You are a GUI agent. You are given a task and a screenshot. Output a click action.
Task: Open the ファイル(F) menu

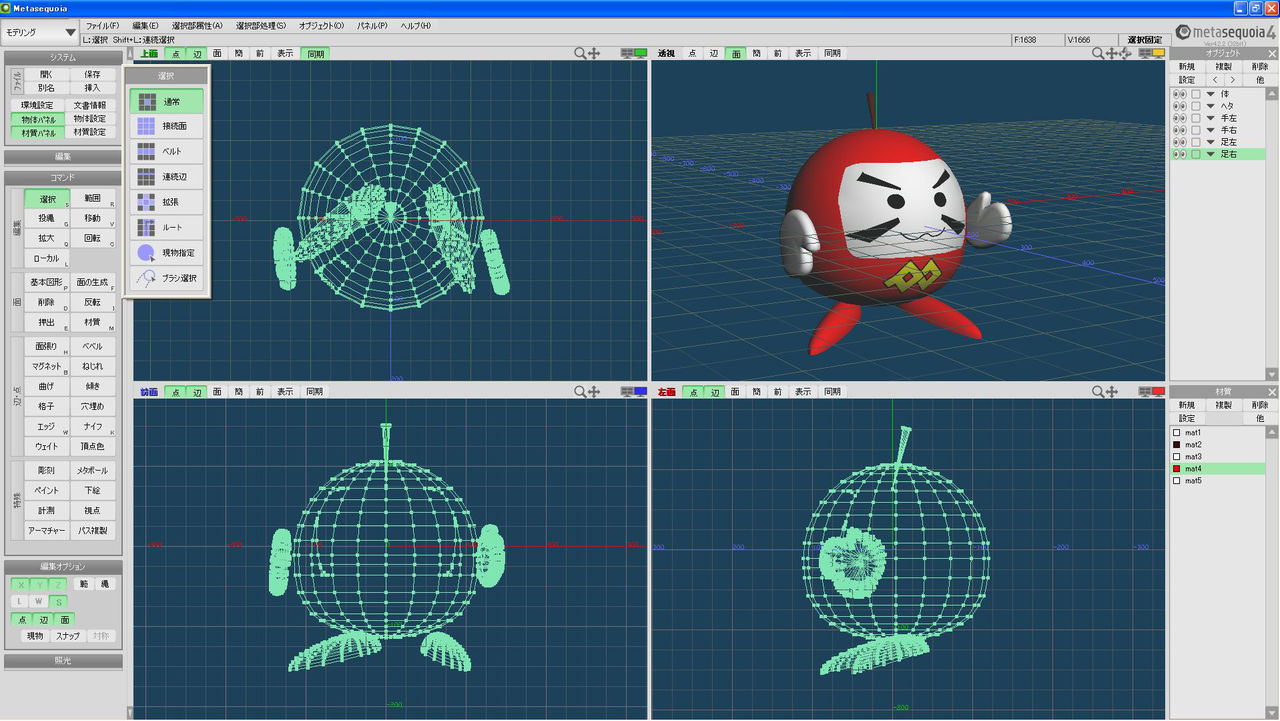click(102, 25)
